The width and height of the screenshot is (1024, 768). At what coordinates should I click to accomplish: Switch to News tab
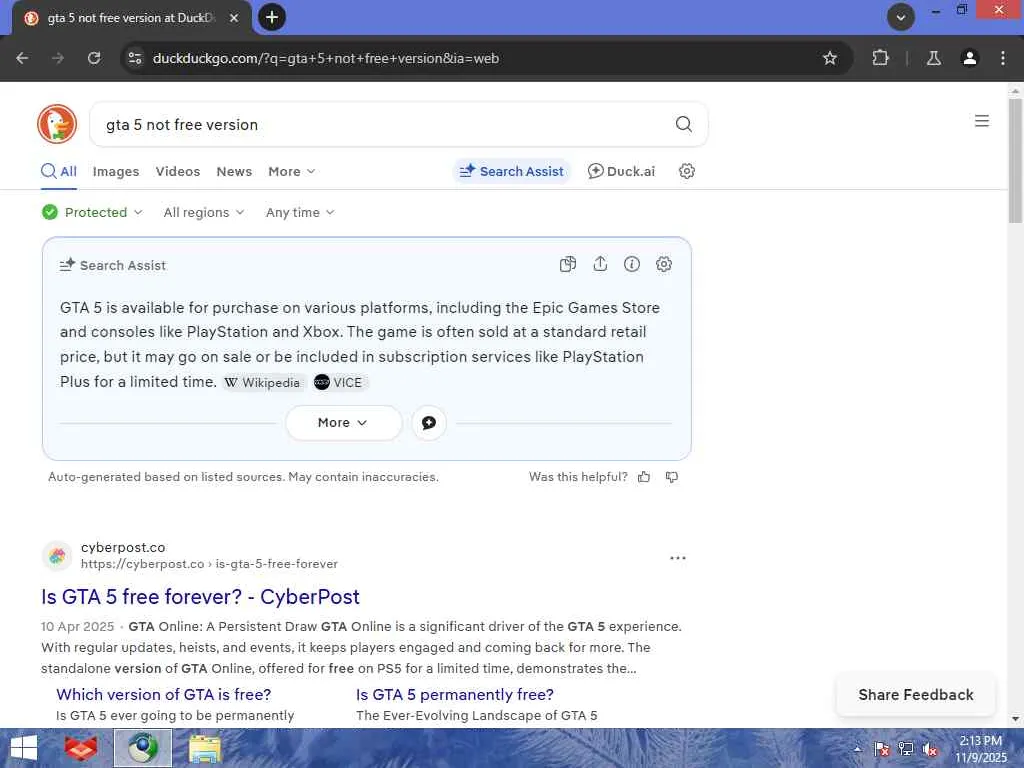coord(234,171)
